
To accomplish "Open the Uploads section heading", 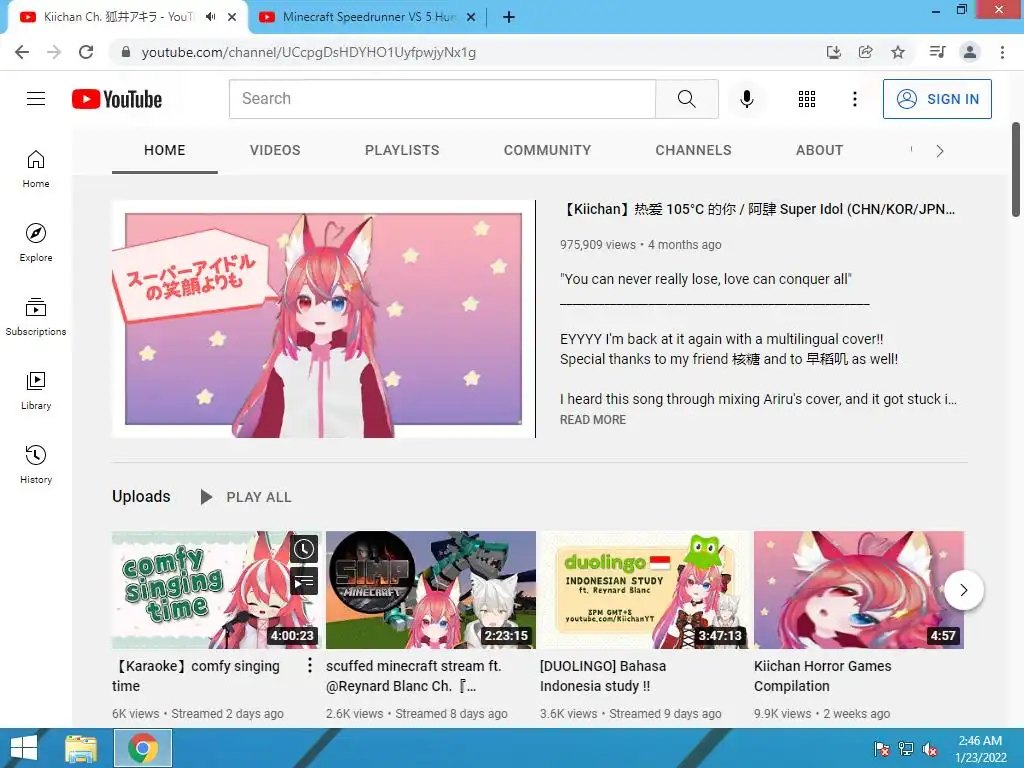I will (x=141, y=496).
